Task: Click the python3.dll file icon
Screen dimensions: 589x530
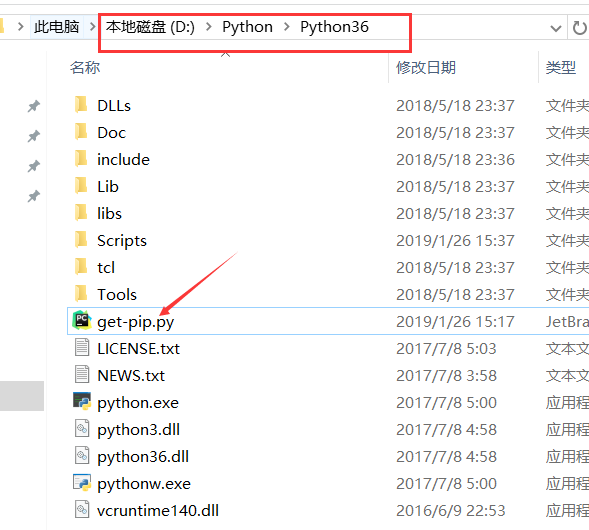Action: 82,429
